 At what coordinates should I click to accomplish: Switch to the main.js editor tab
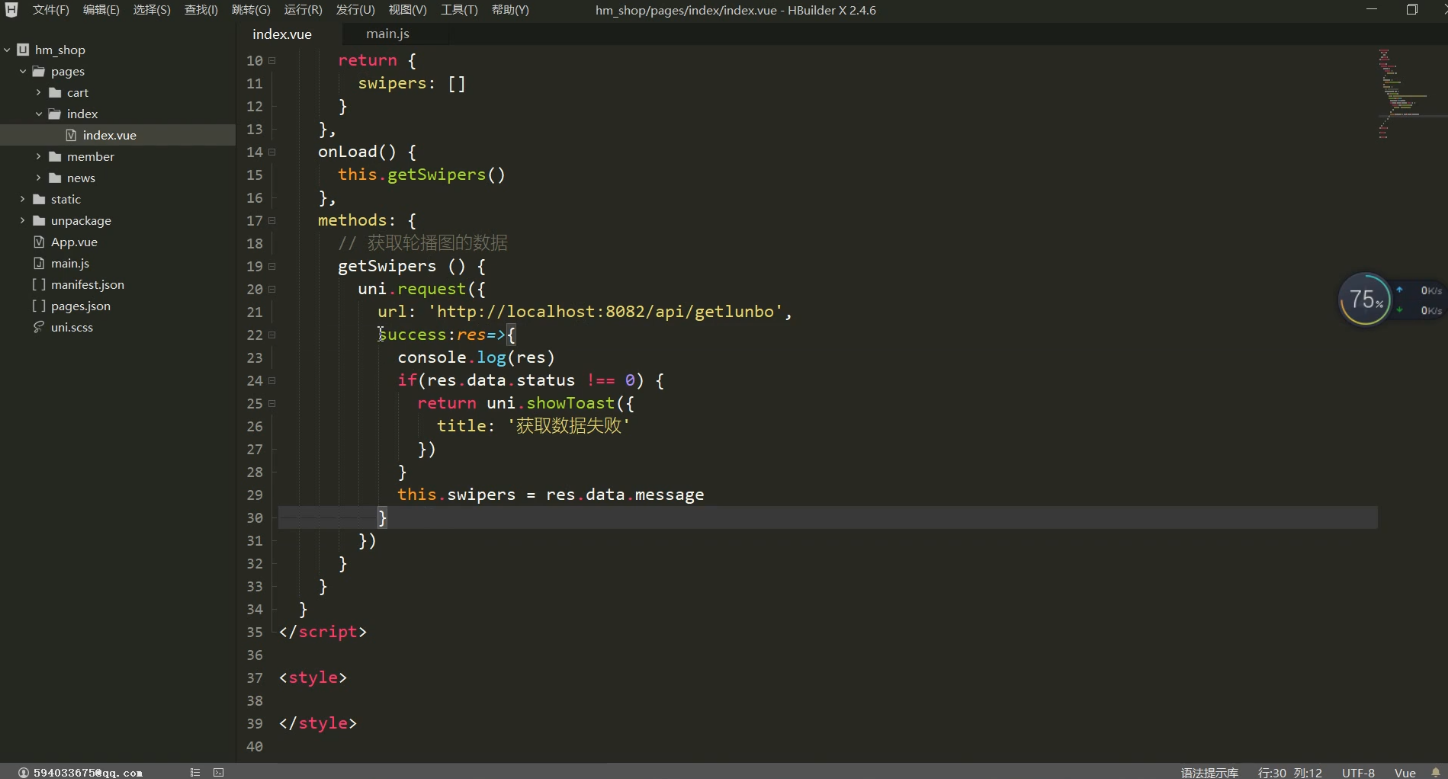point(388,34)
